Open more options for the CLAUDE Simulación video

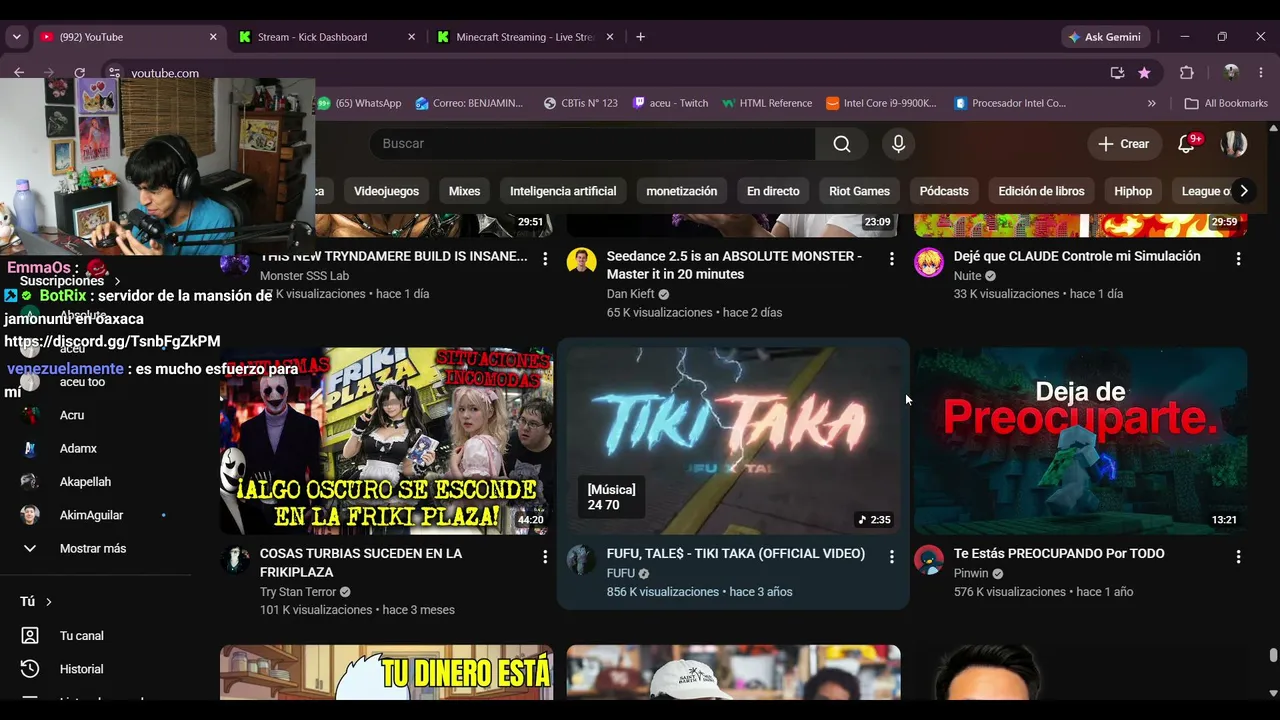[x=1238, y=258]
